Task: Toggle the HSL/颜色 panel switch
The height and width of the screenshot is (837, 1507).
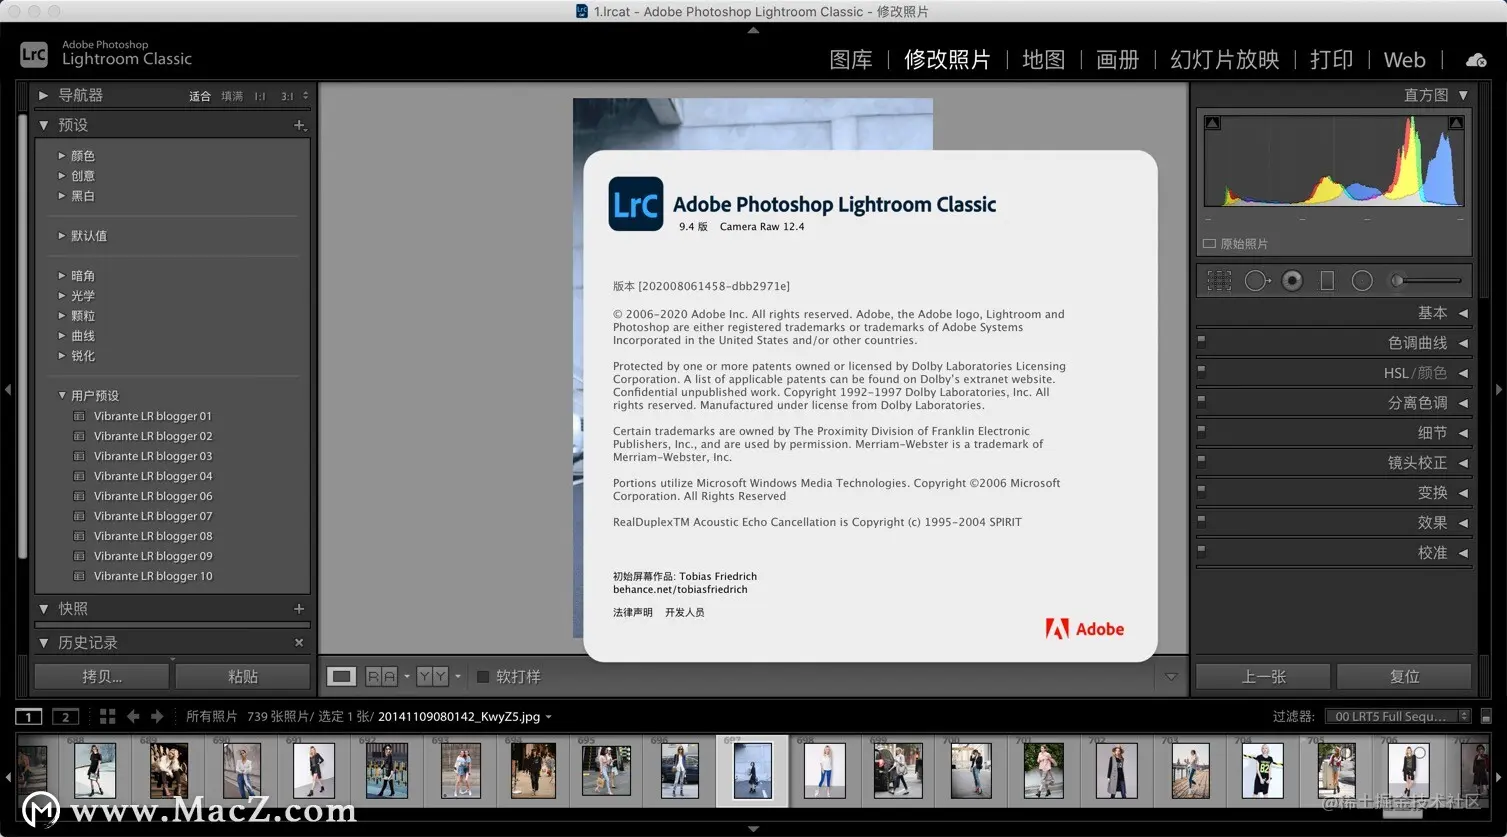Action: pyautogui.click(x=1201, y=371)
